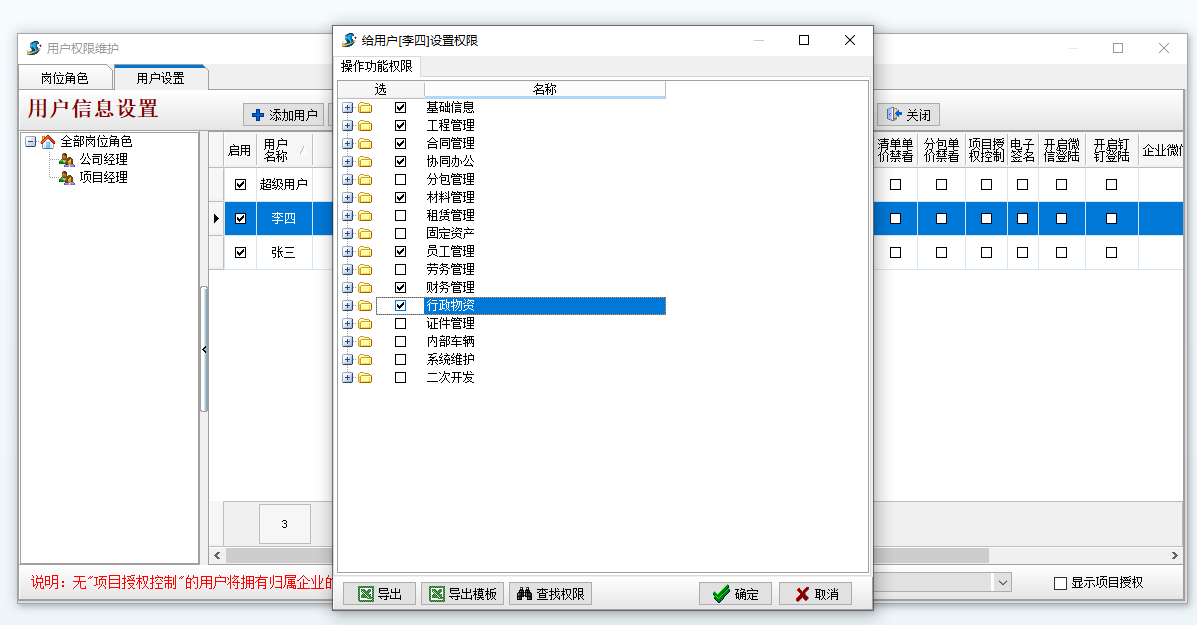Viewport: 1197px width, 625px height.
Task: Uncheck the 基础信息 permission checkbox
Action: [x=401, y=108]
